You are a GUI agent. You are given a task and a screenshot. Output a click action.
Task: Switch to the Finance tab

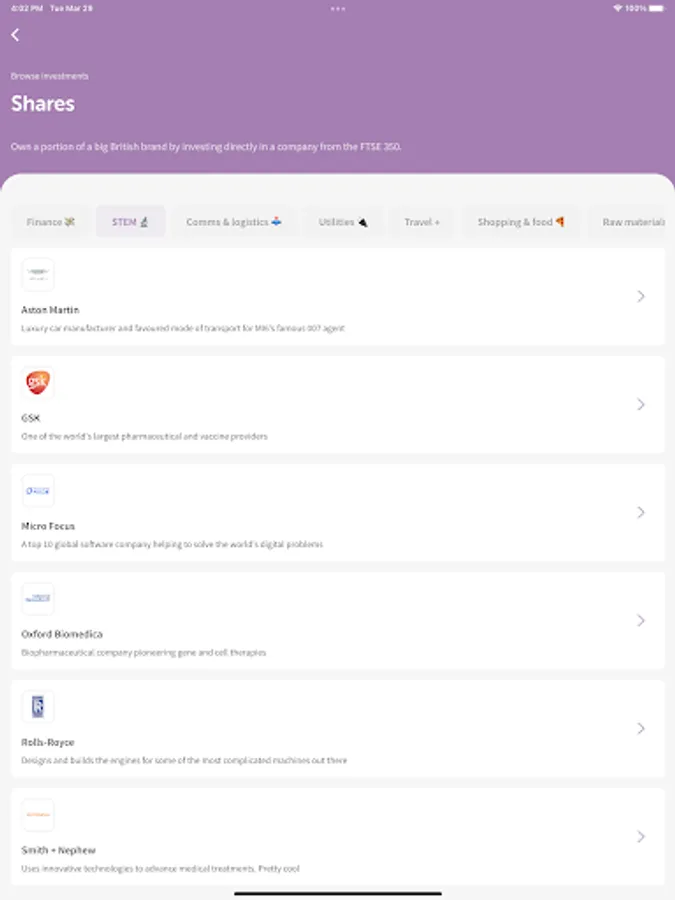pos(51,222)
